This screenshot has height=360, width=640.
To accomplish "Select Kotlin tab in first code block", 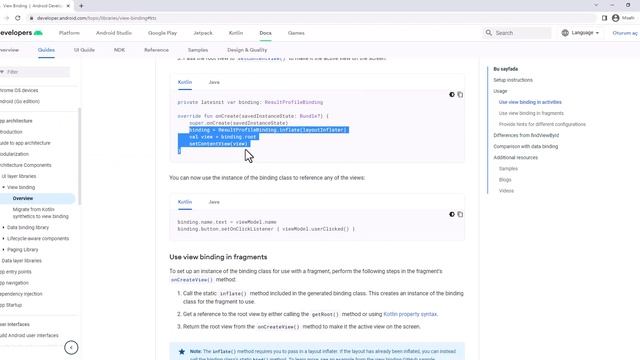I will point(185,82).
